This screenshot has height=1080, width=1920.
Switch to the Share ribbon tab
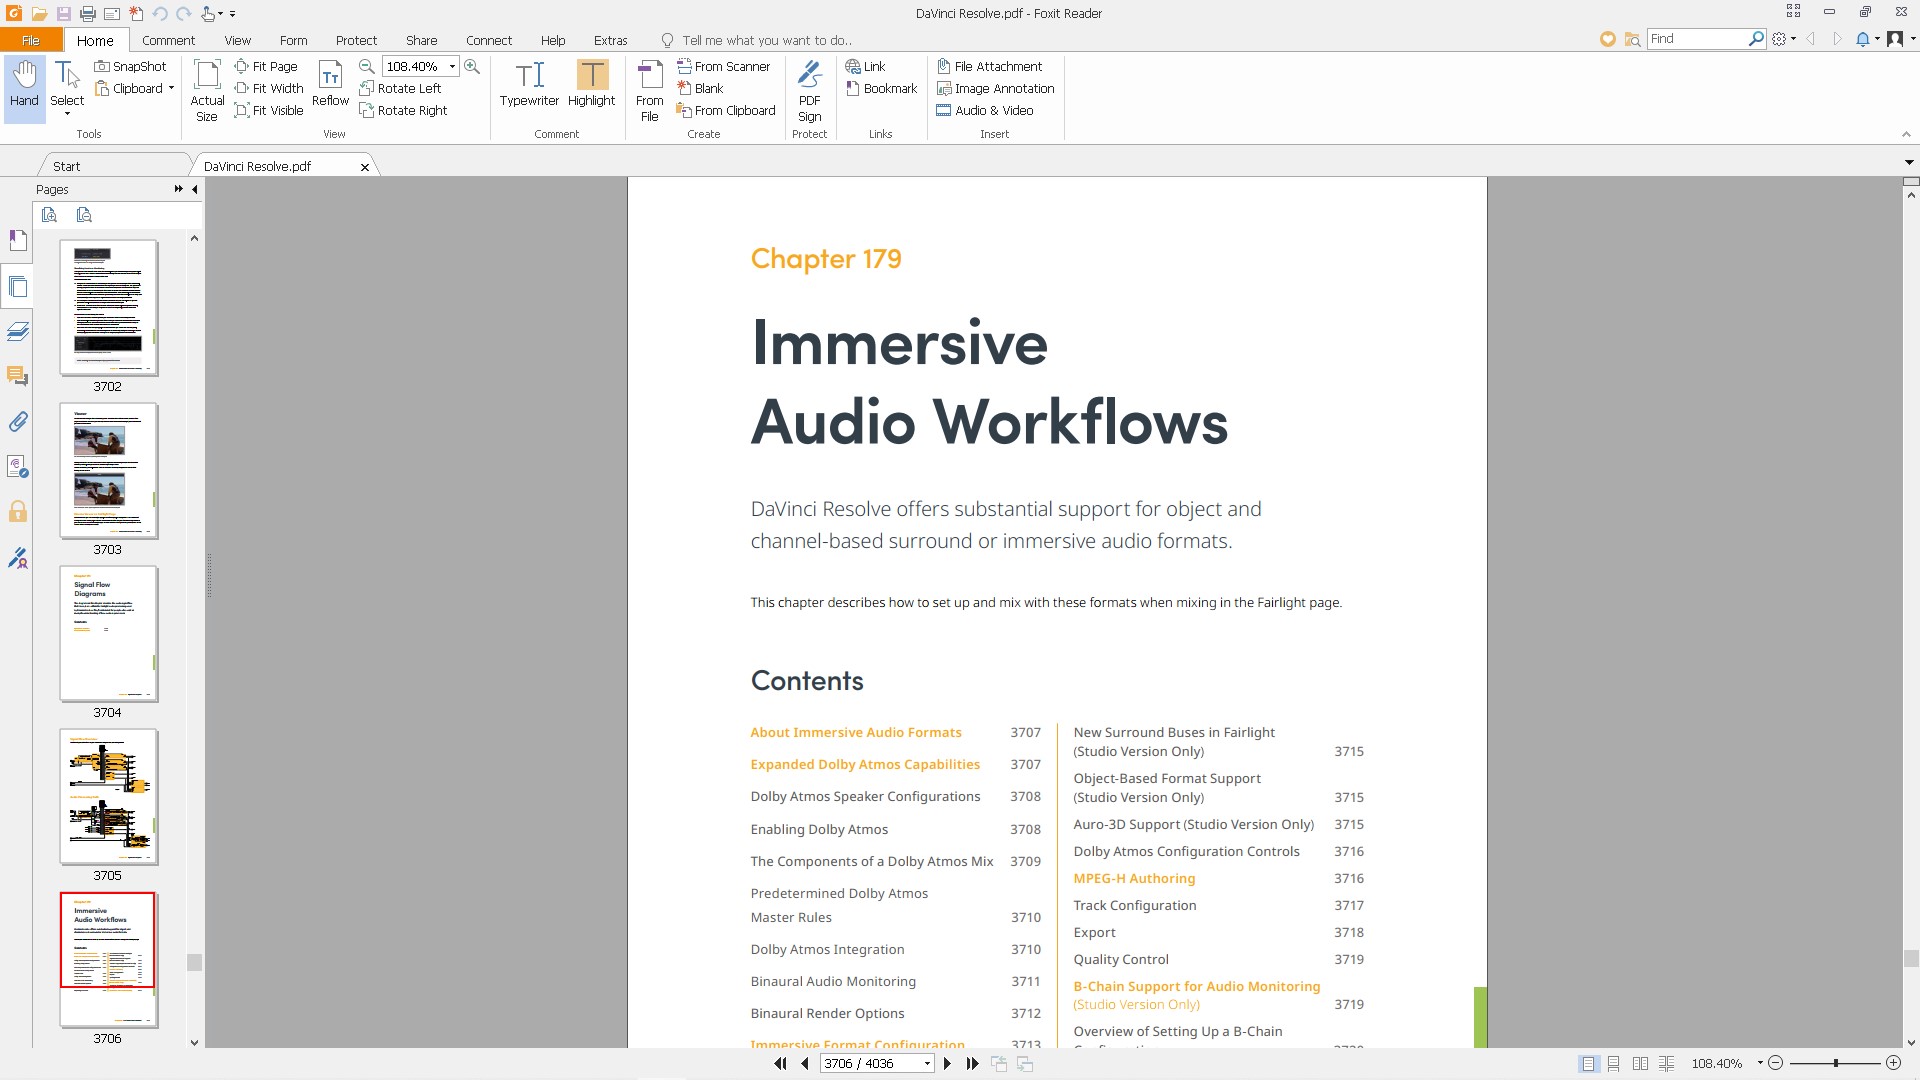tap(421, 40)
